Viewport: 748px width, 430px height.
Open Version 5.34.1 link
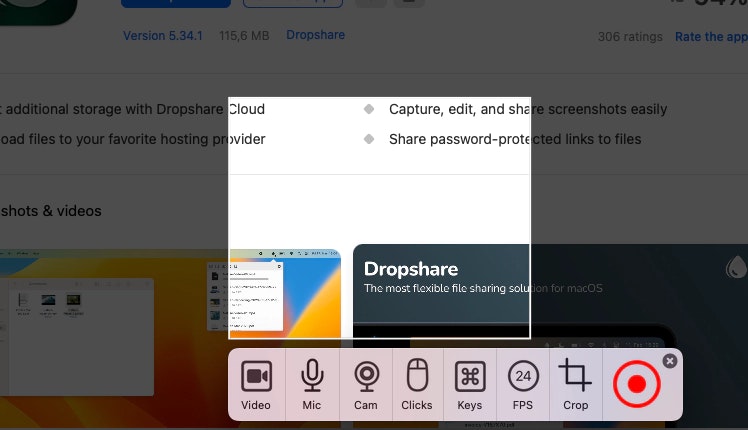(163, 36)
